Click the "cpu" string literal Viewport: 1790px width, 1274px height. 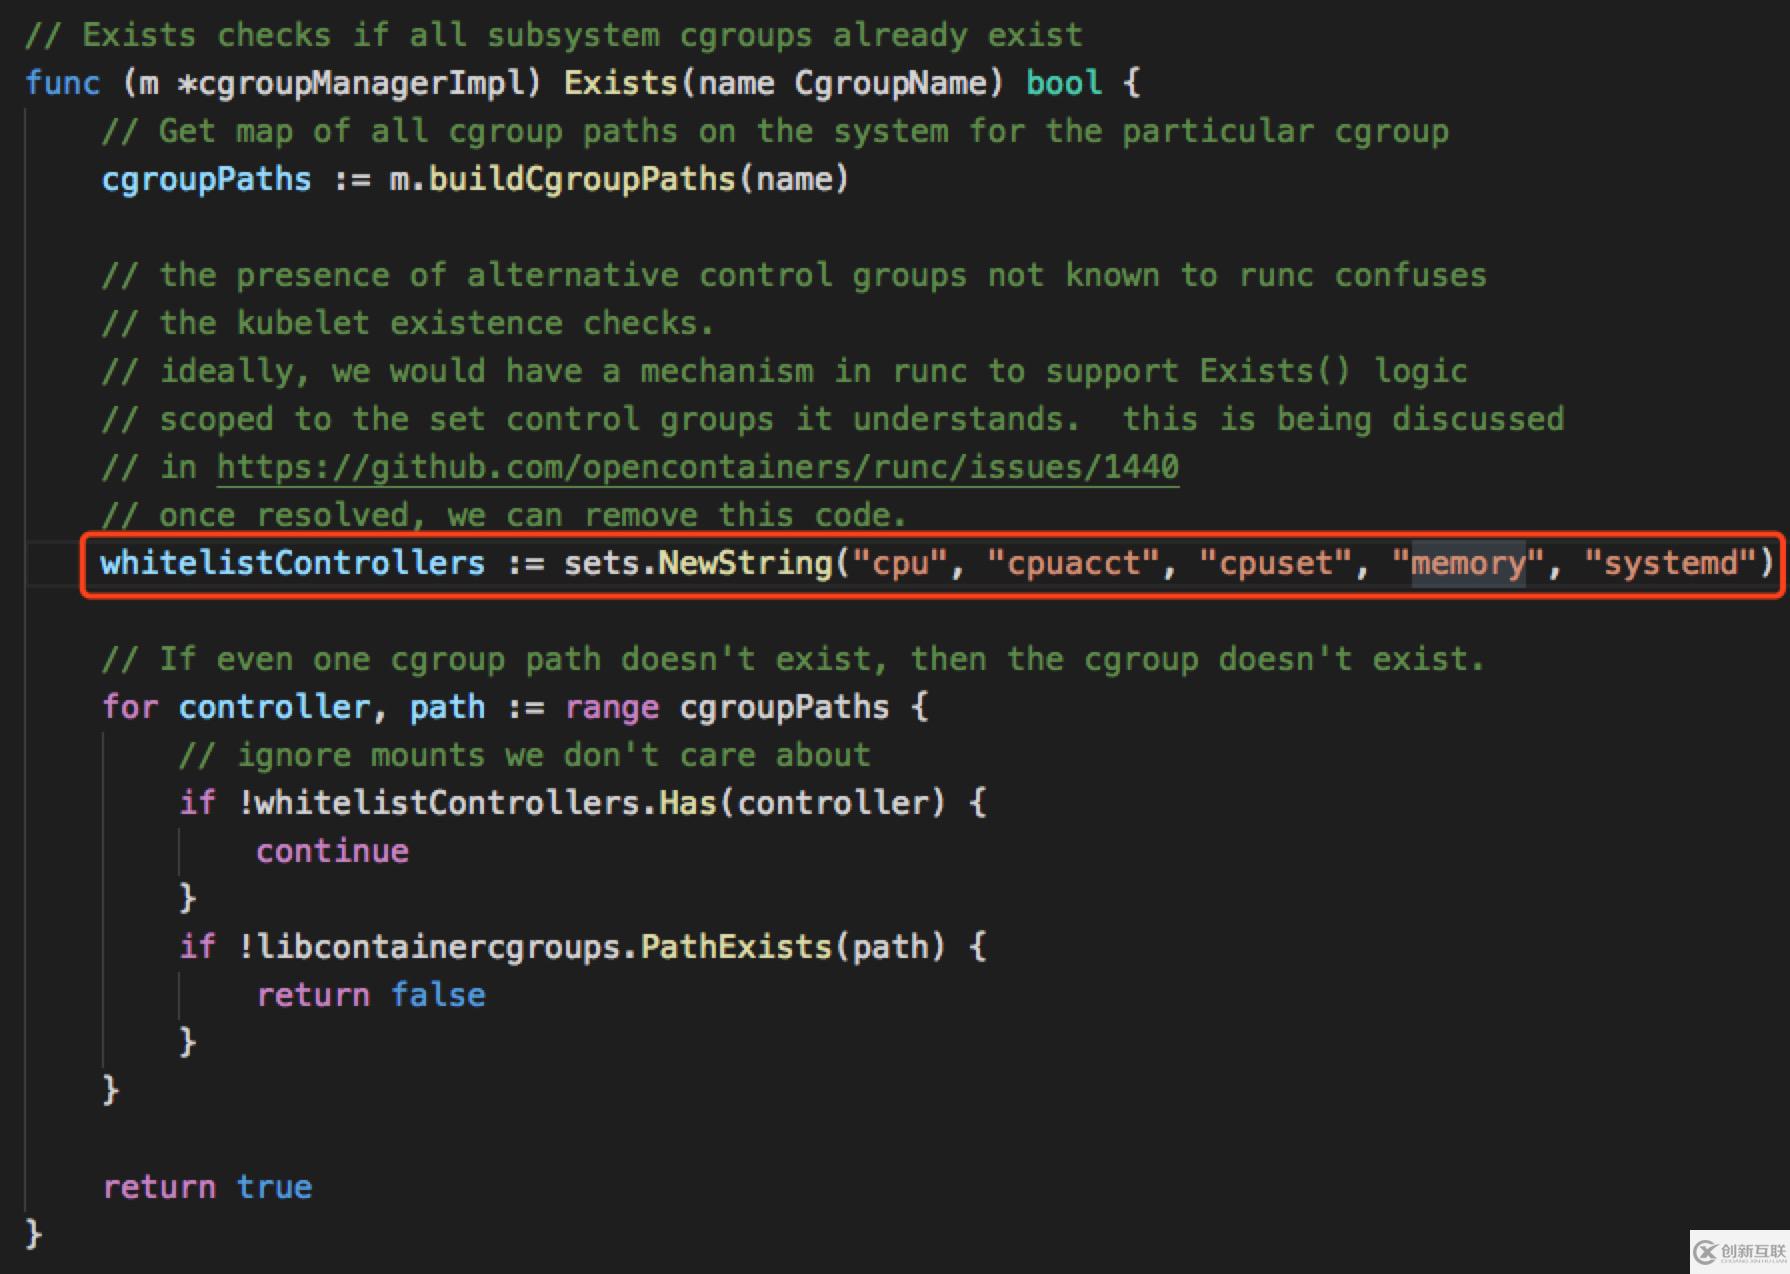pyautogui.click(x=901, y=563)
